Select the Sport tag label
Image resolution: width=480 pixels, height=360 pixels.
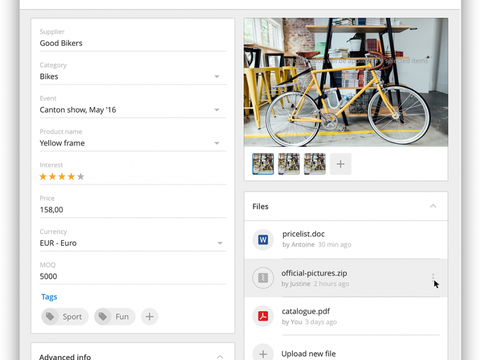click(72, 317)
